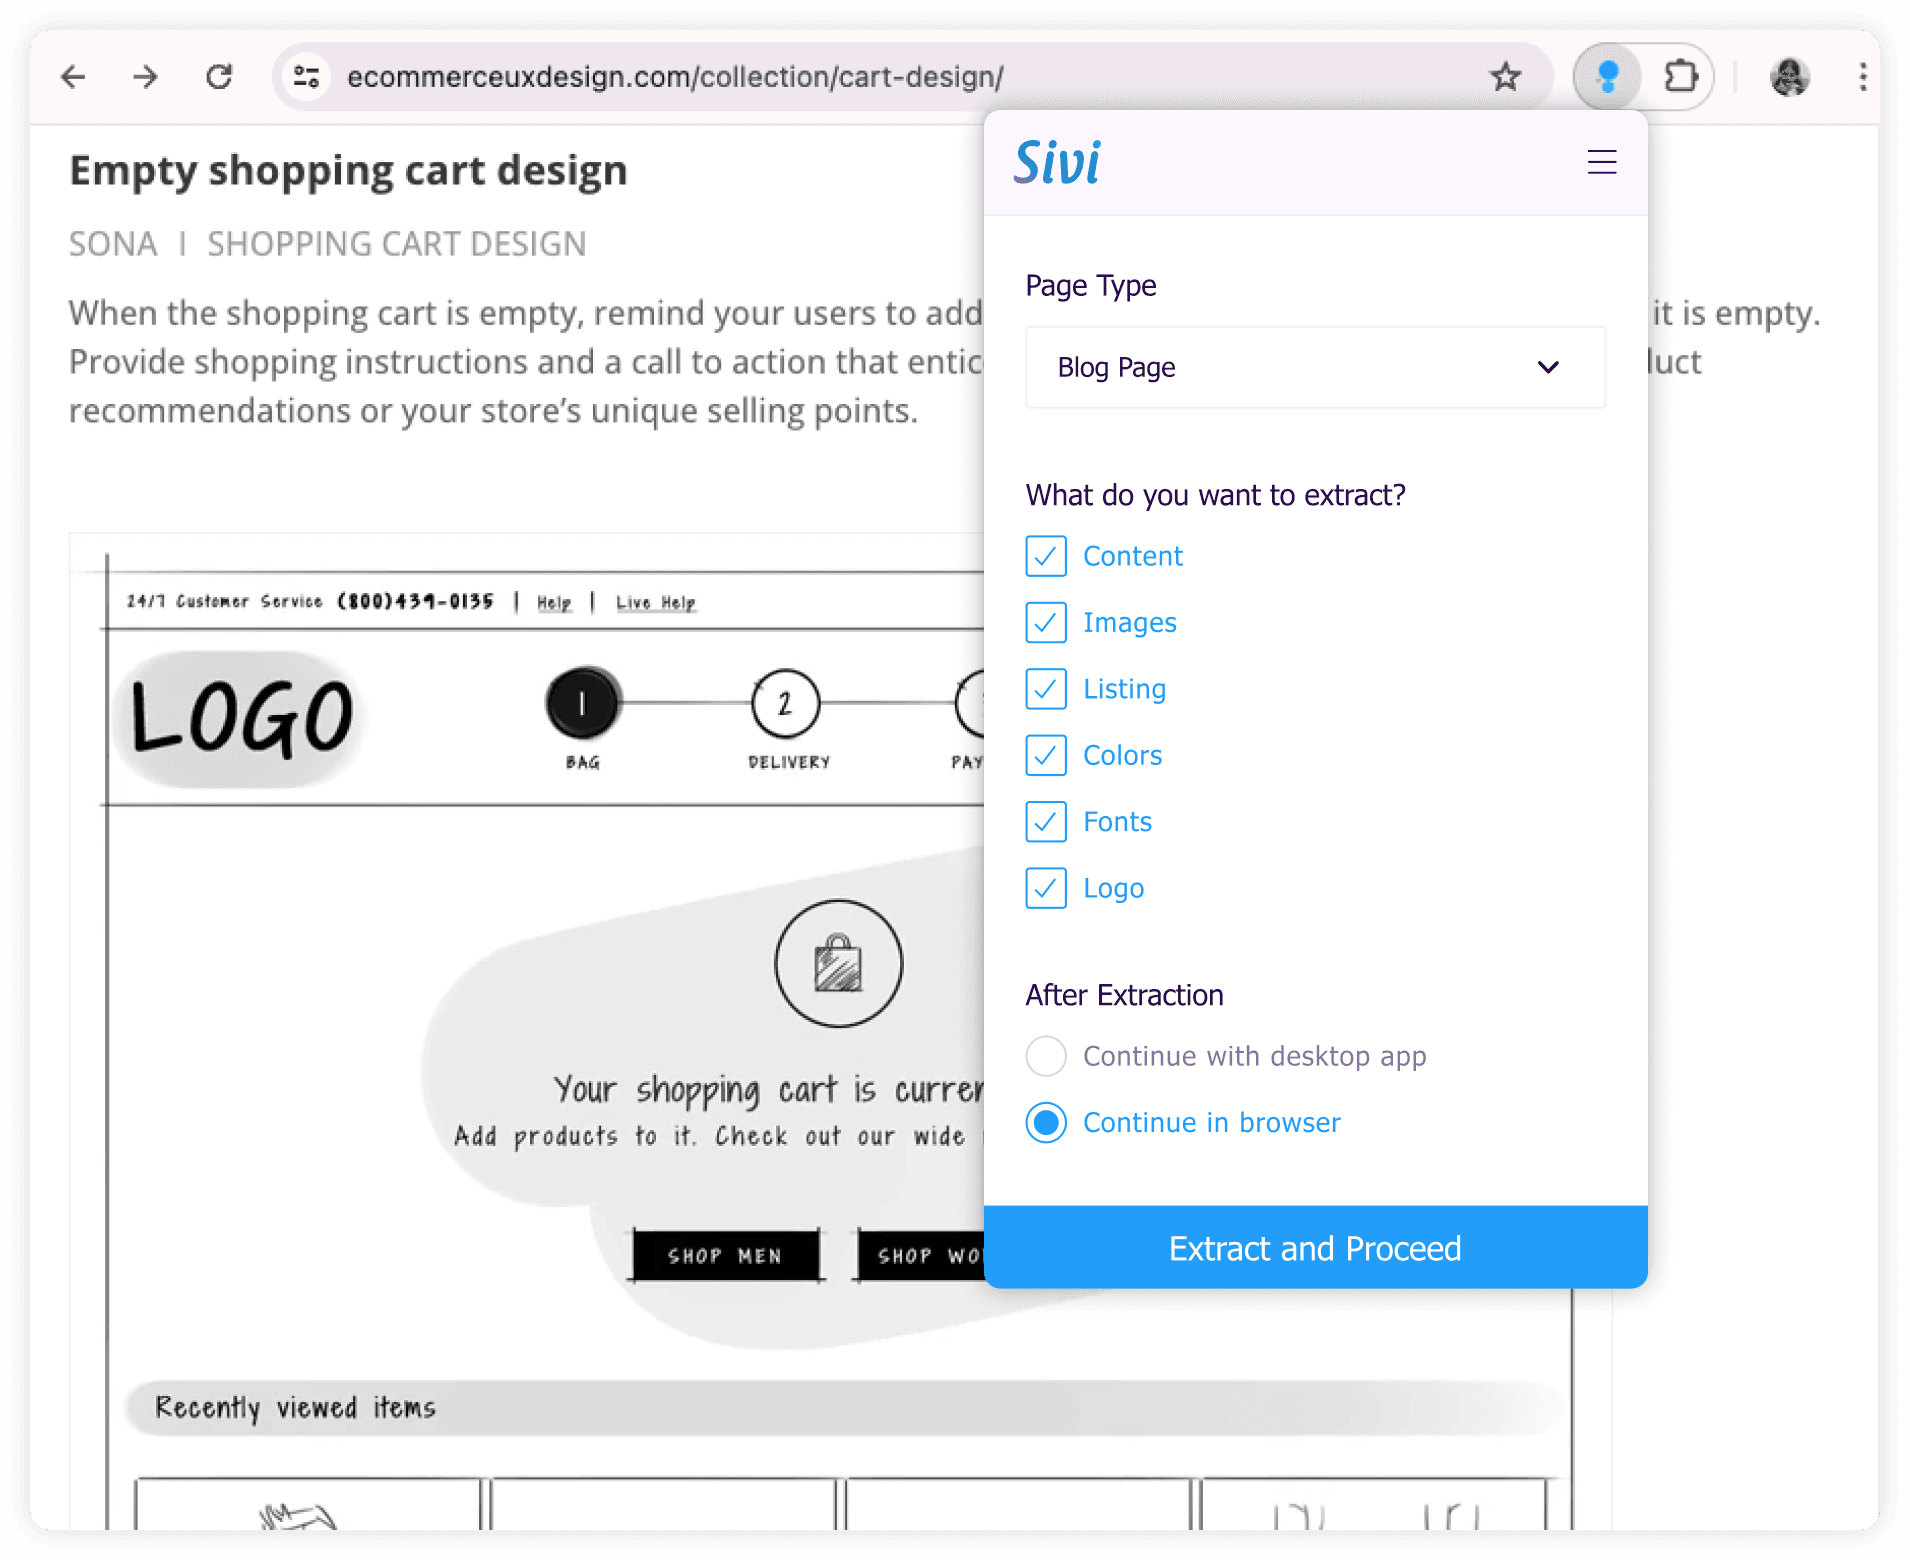The width and height of the screenshot is (1910, 1560).
Task: Click the SONA author link
Action: pyautogui.click(x=113, y=244)
